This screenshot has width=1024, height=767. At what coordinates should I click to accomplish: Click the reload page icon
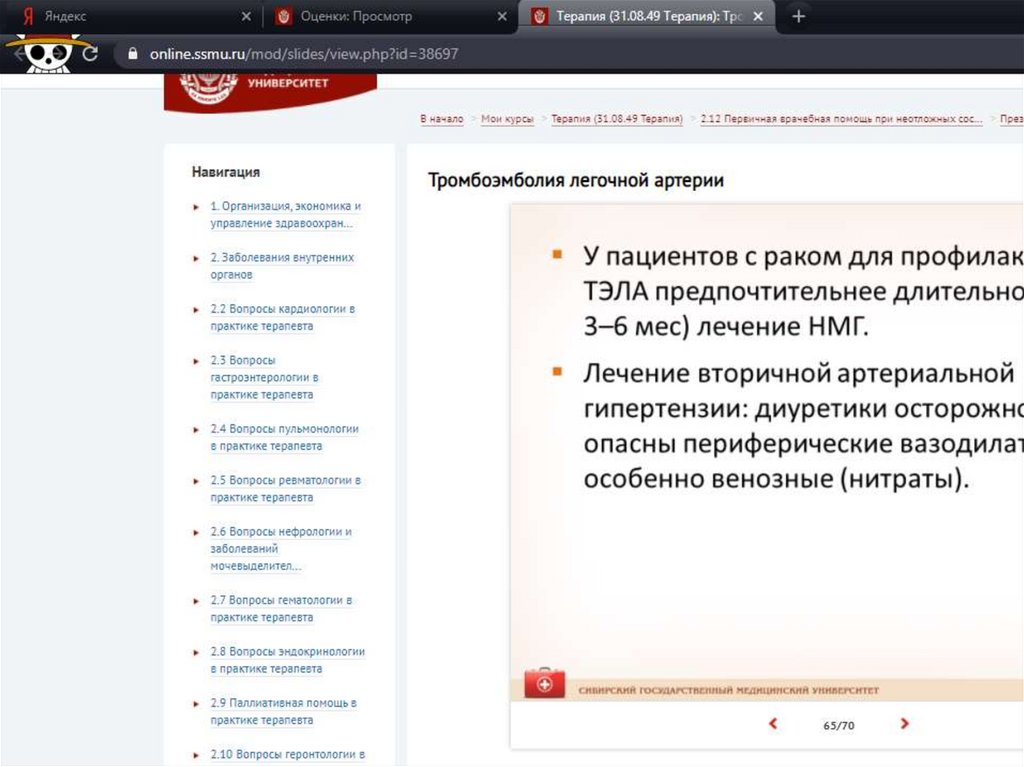pos(91,54)
